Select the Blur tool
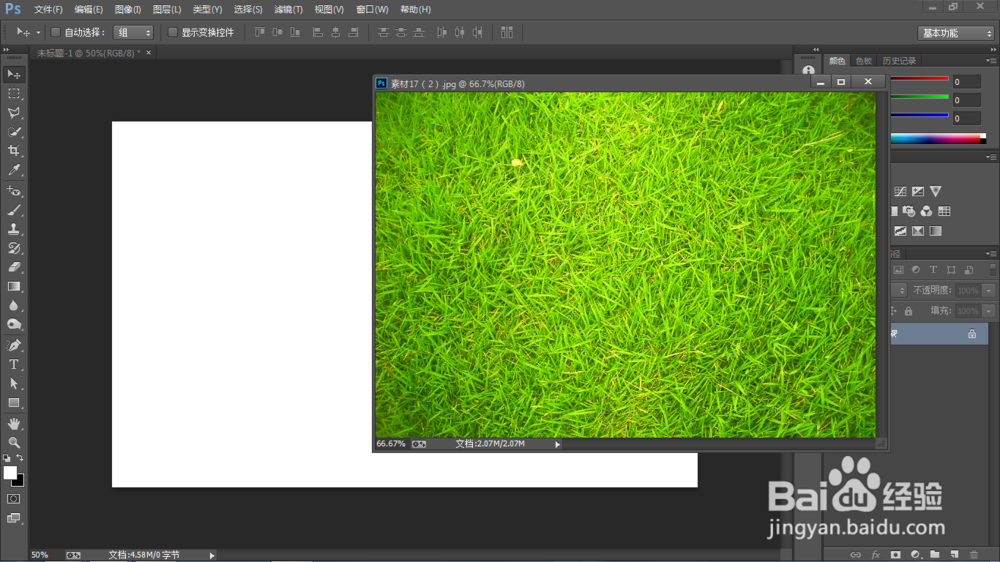This screenshot has height=562, width=1000. click(13, 306)
